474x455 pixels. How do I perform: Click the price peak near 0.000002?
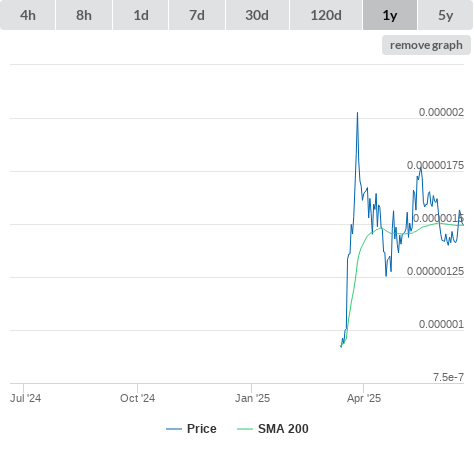pos(357,113)
